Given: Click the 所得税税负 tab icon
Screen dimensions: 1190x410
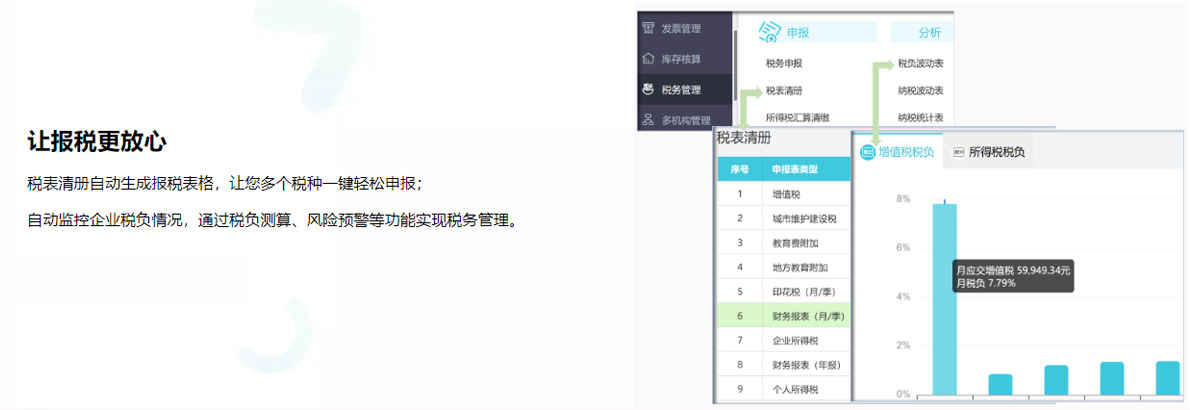Looking at the screenshot, I should 958,152.
